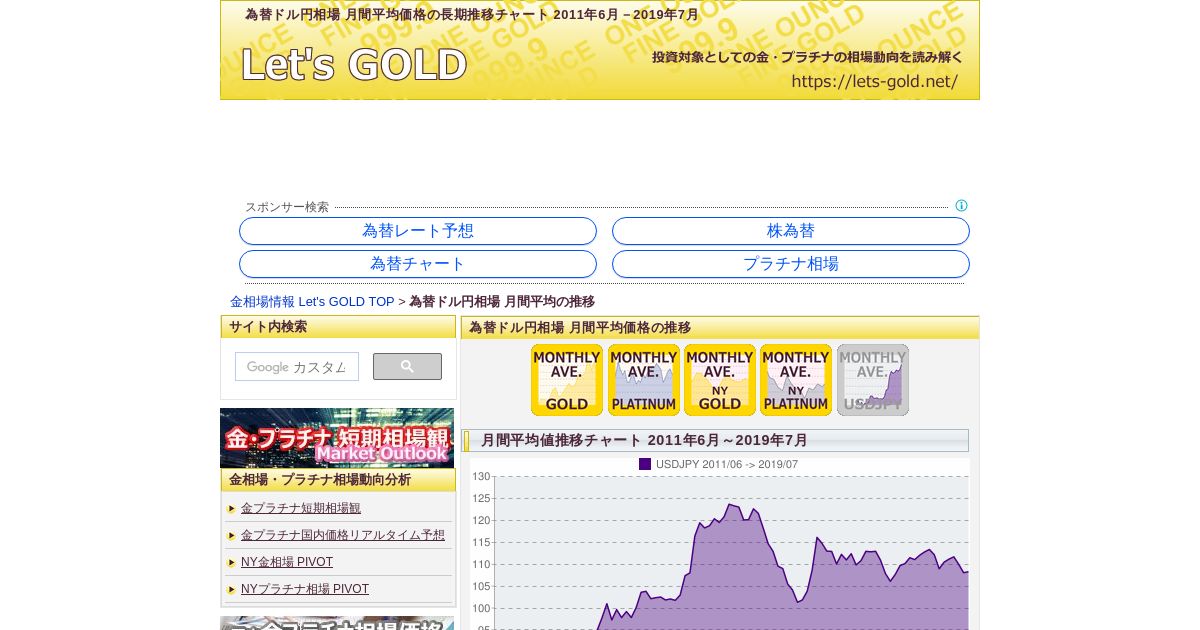This screenshot has height=630, width=1200.
Task: Click the 130 value on chart axis
Action: pyautogui.click(x=481, y=477)
